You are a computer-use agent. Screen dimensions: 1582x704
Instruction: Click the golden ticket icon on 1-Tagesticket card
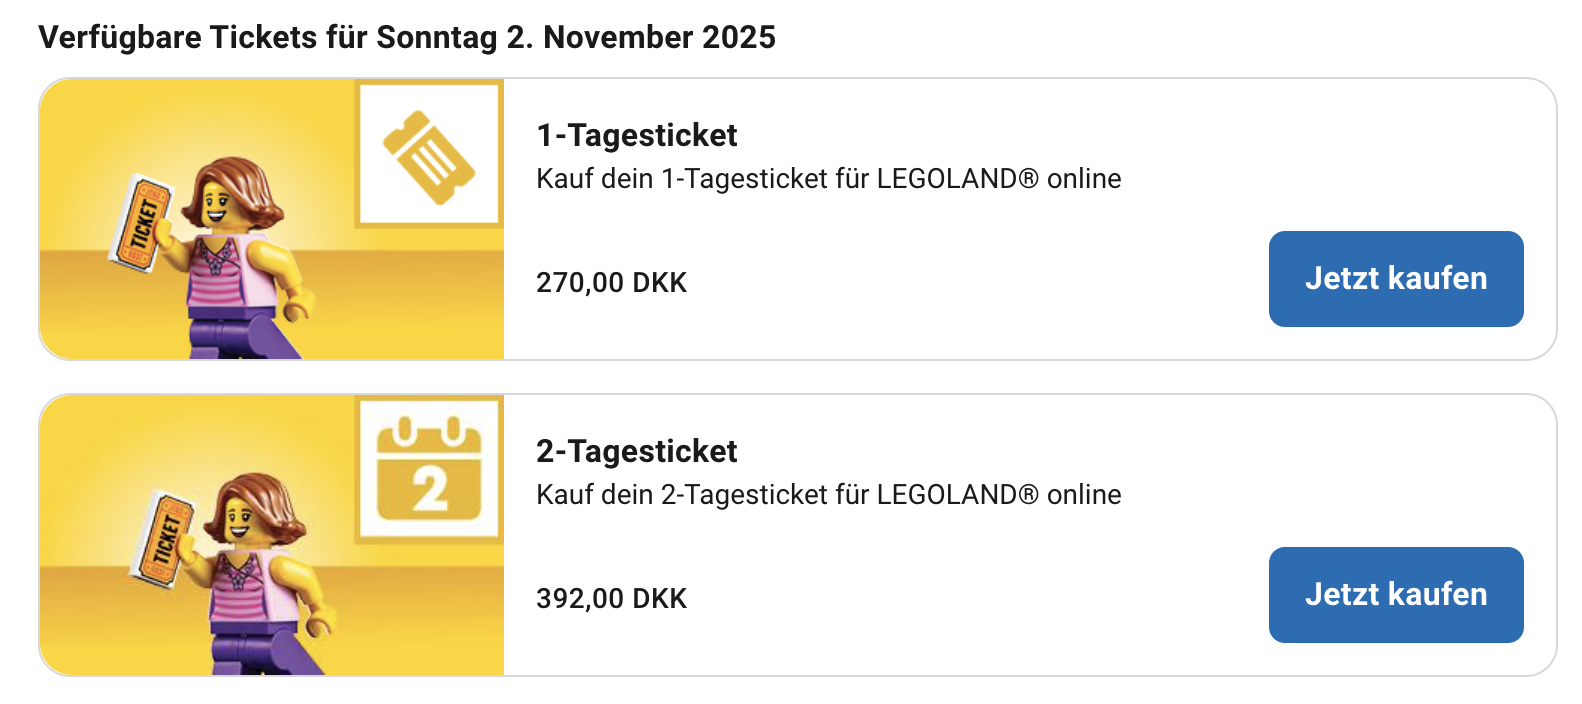(429, 156)
